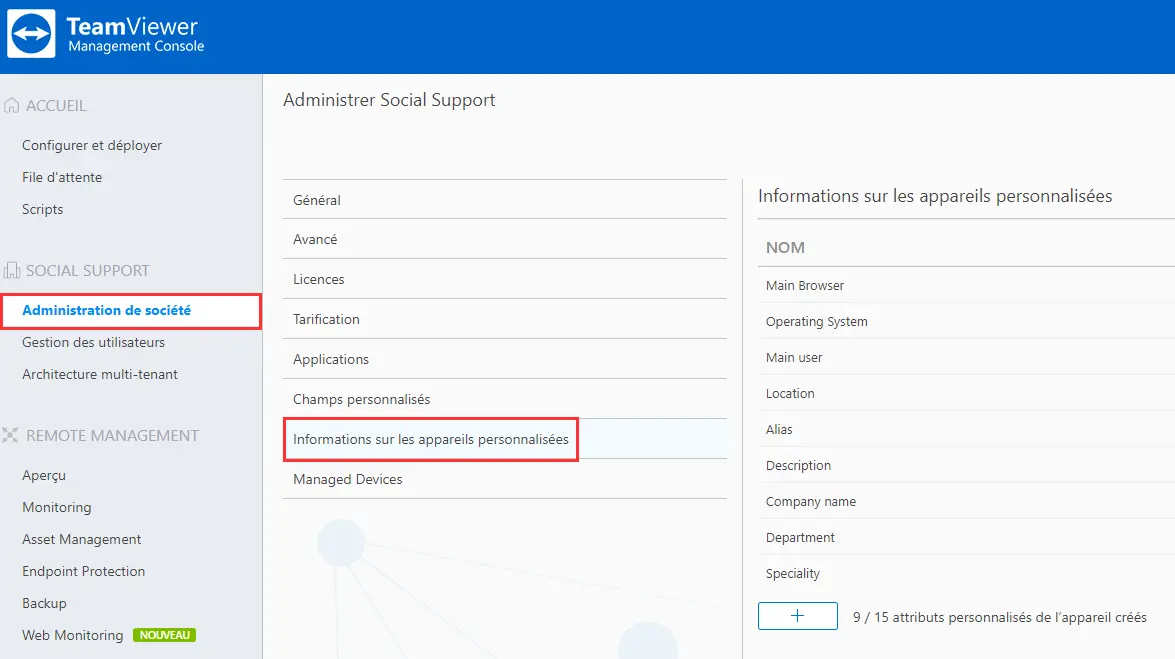Open Aperçu under Remote Management
This screenshot has height=659, width=1175.
[44, 475]
